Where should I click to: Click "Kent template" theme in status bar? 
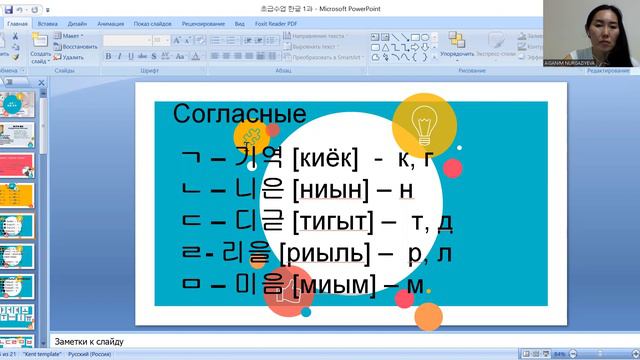click(42, 354)
